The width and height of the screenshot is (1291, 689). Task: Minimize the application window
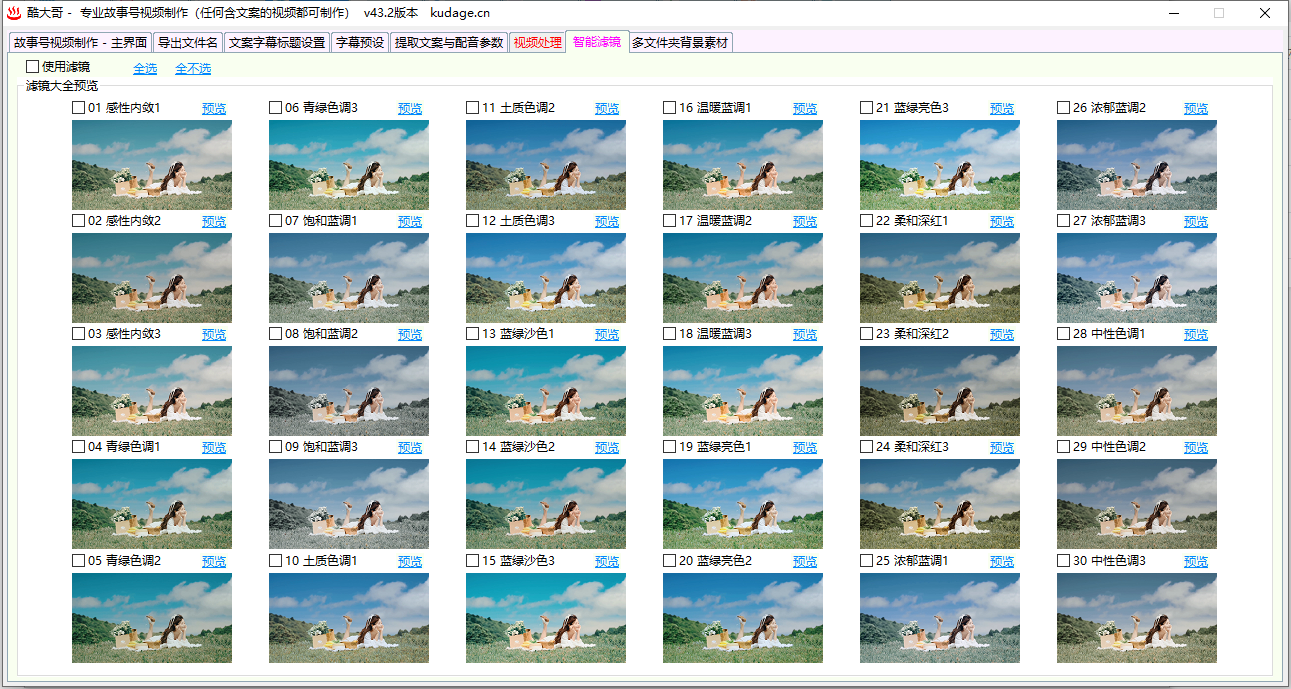coord(1172,13)
